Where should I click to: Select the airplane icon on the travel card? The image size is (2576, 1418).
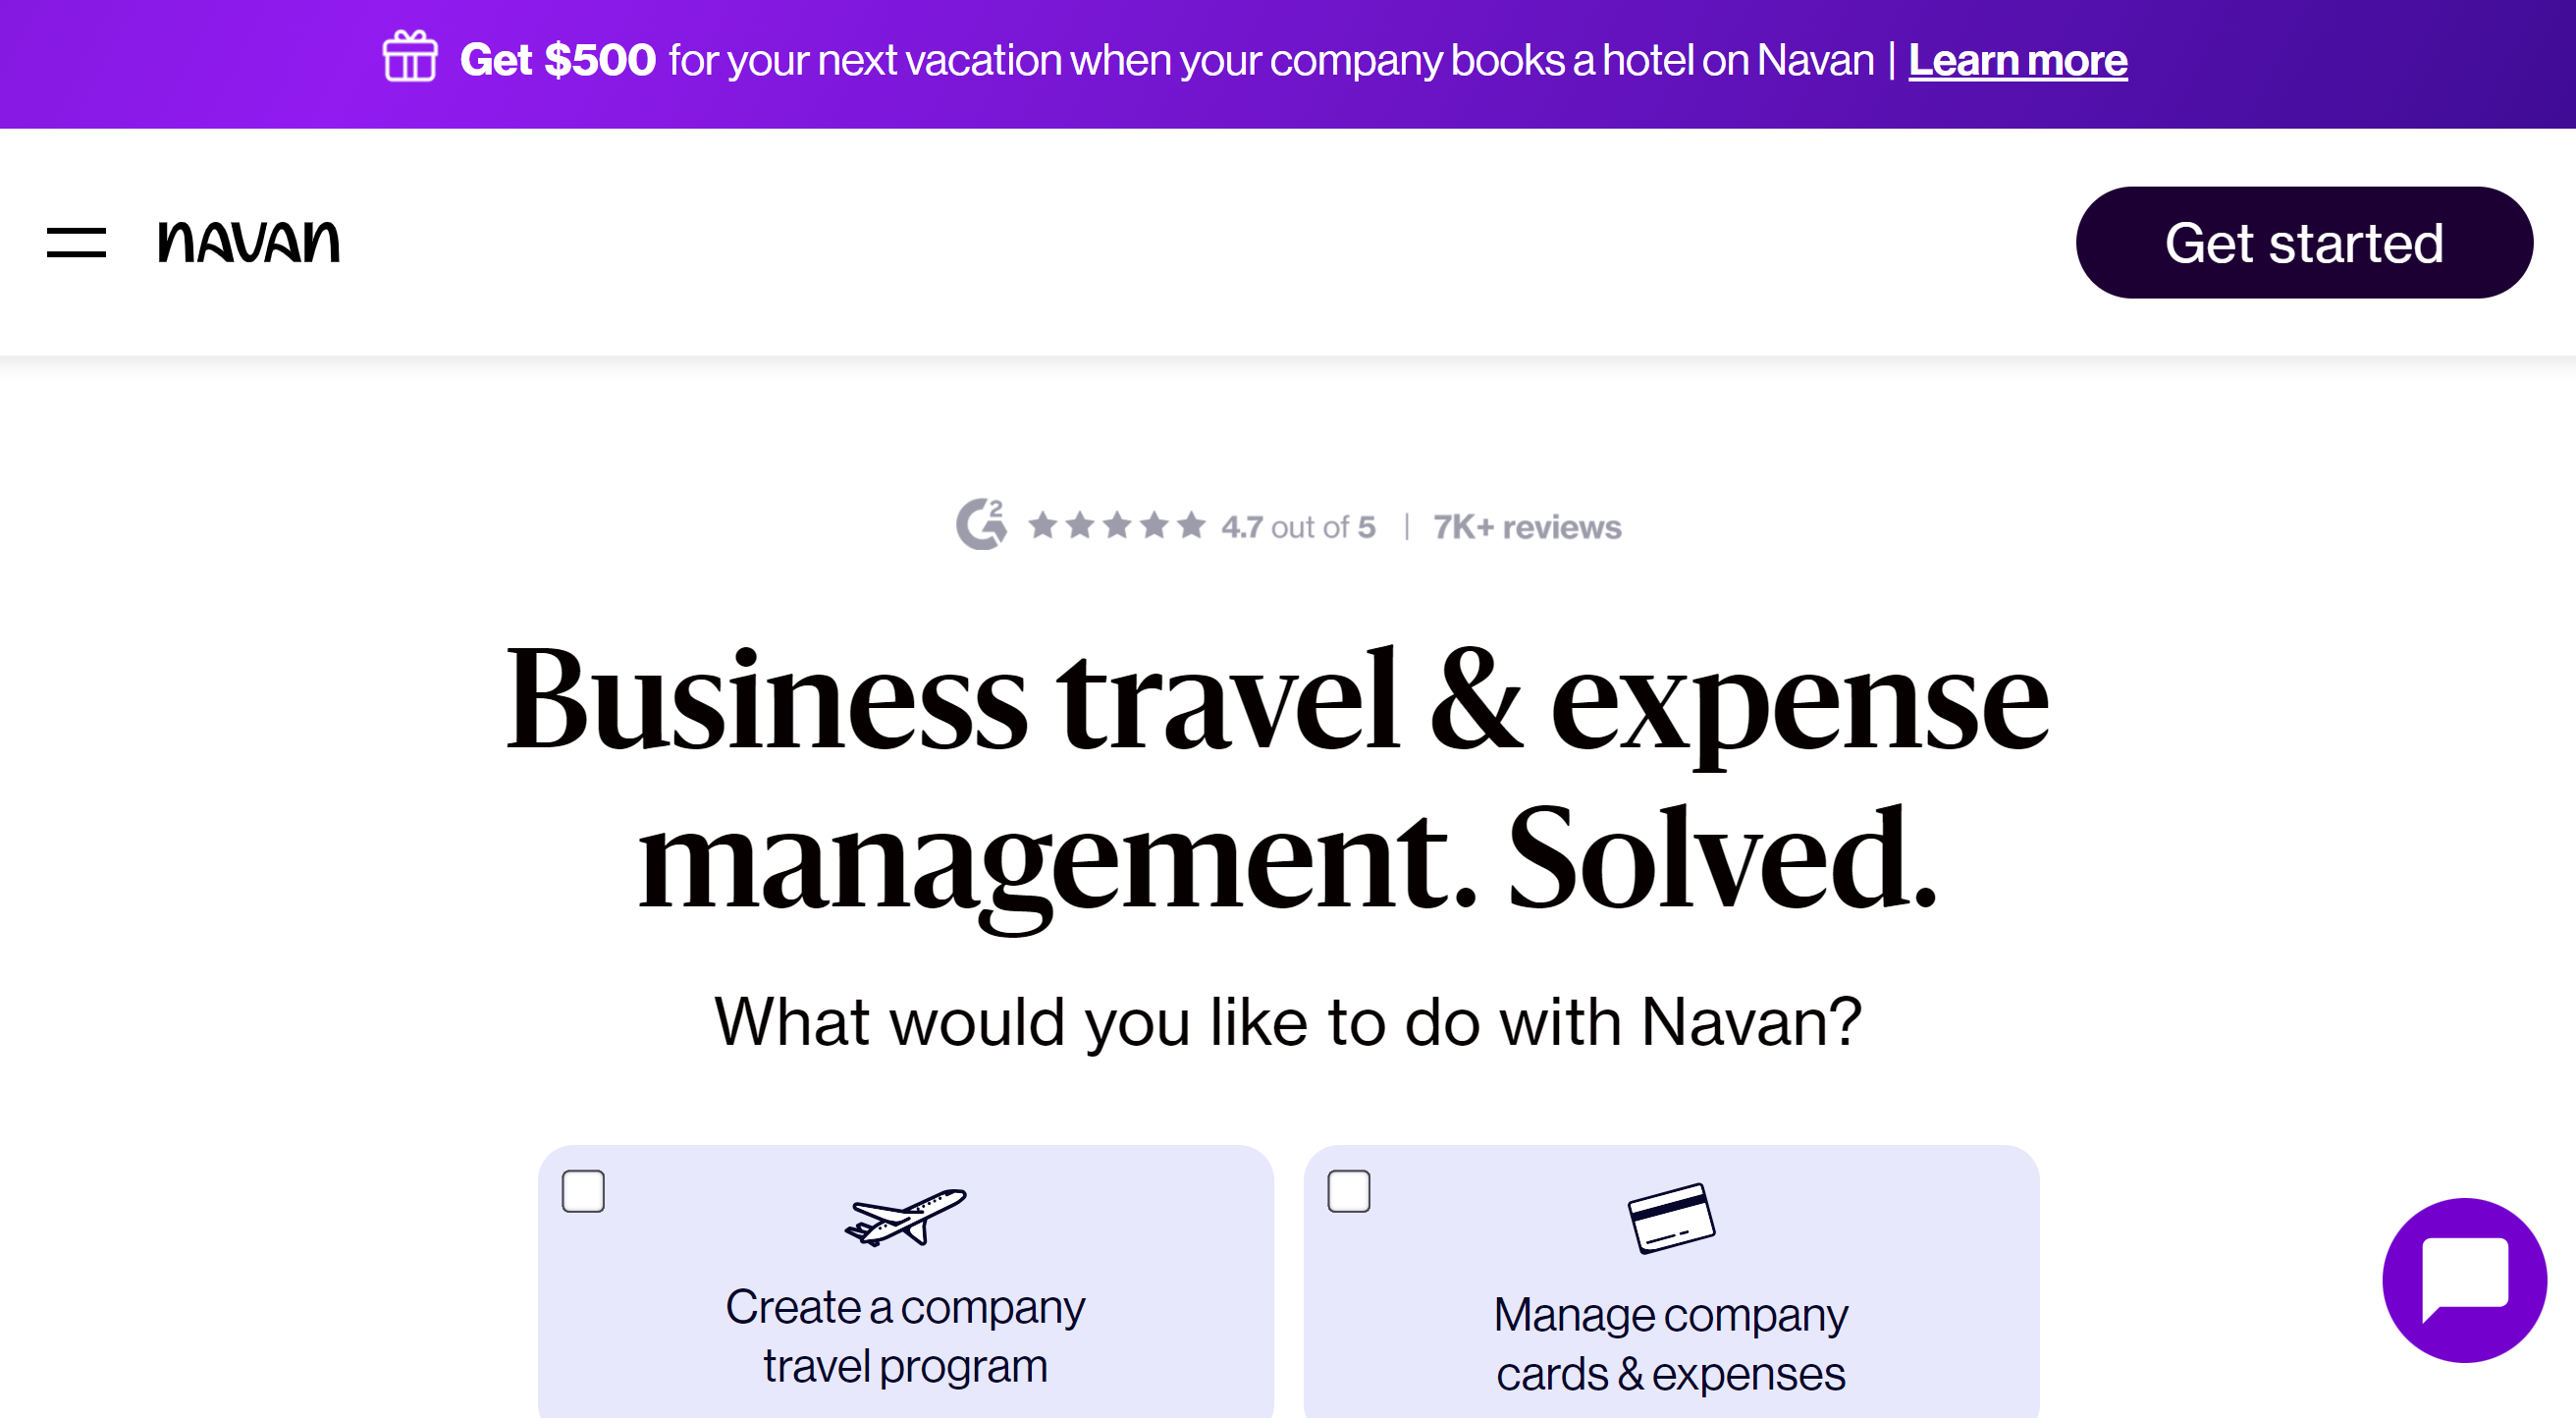click(x=903, y=1222)
